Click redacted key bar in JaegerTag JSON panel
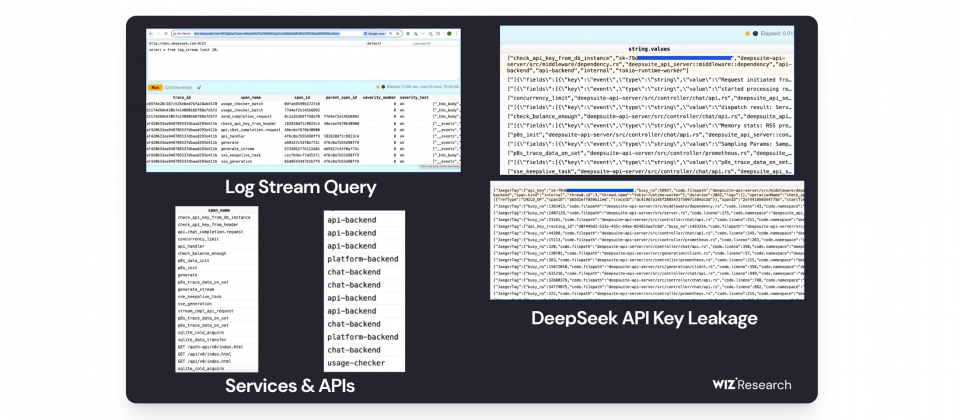This screenshot has height=420, width=960. [x=600, y=191]
